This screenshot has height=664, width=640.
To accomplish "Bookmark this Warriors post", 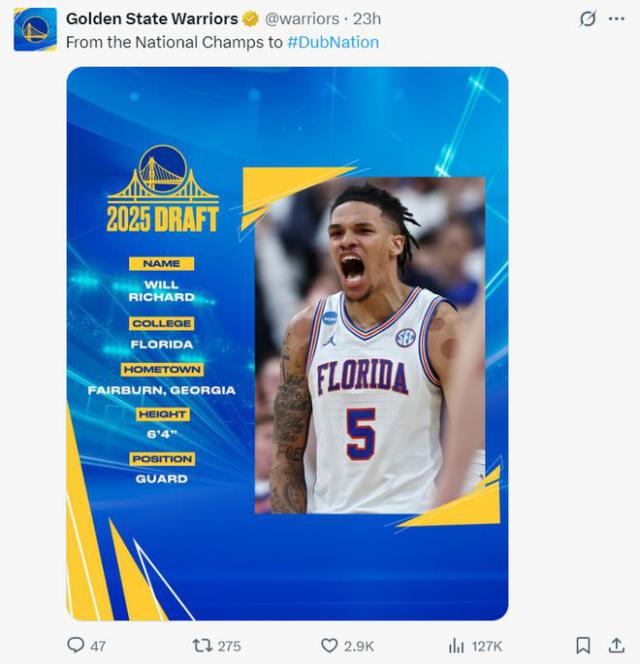I will [x=583, y=645].
